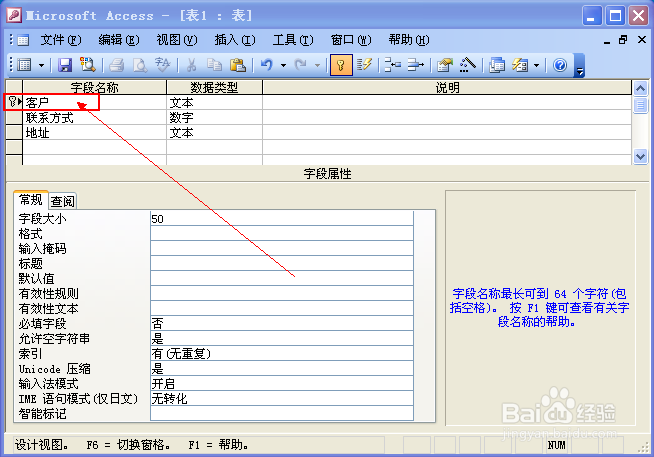The image size is (654, 457).
Task: Click the Delete Rows icon
Action: point(415,65)
